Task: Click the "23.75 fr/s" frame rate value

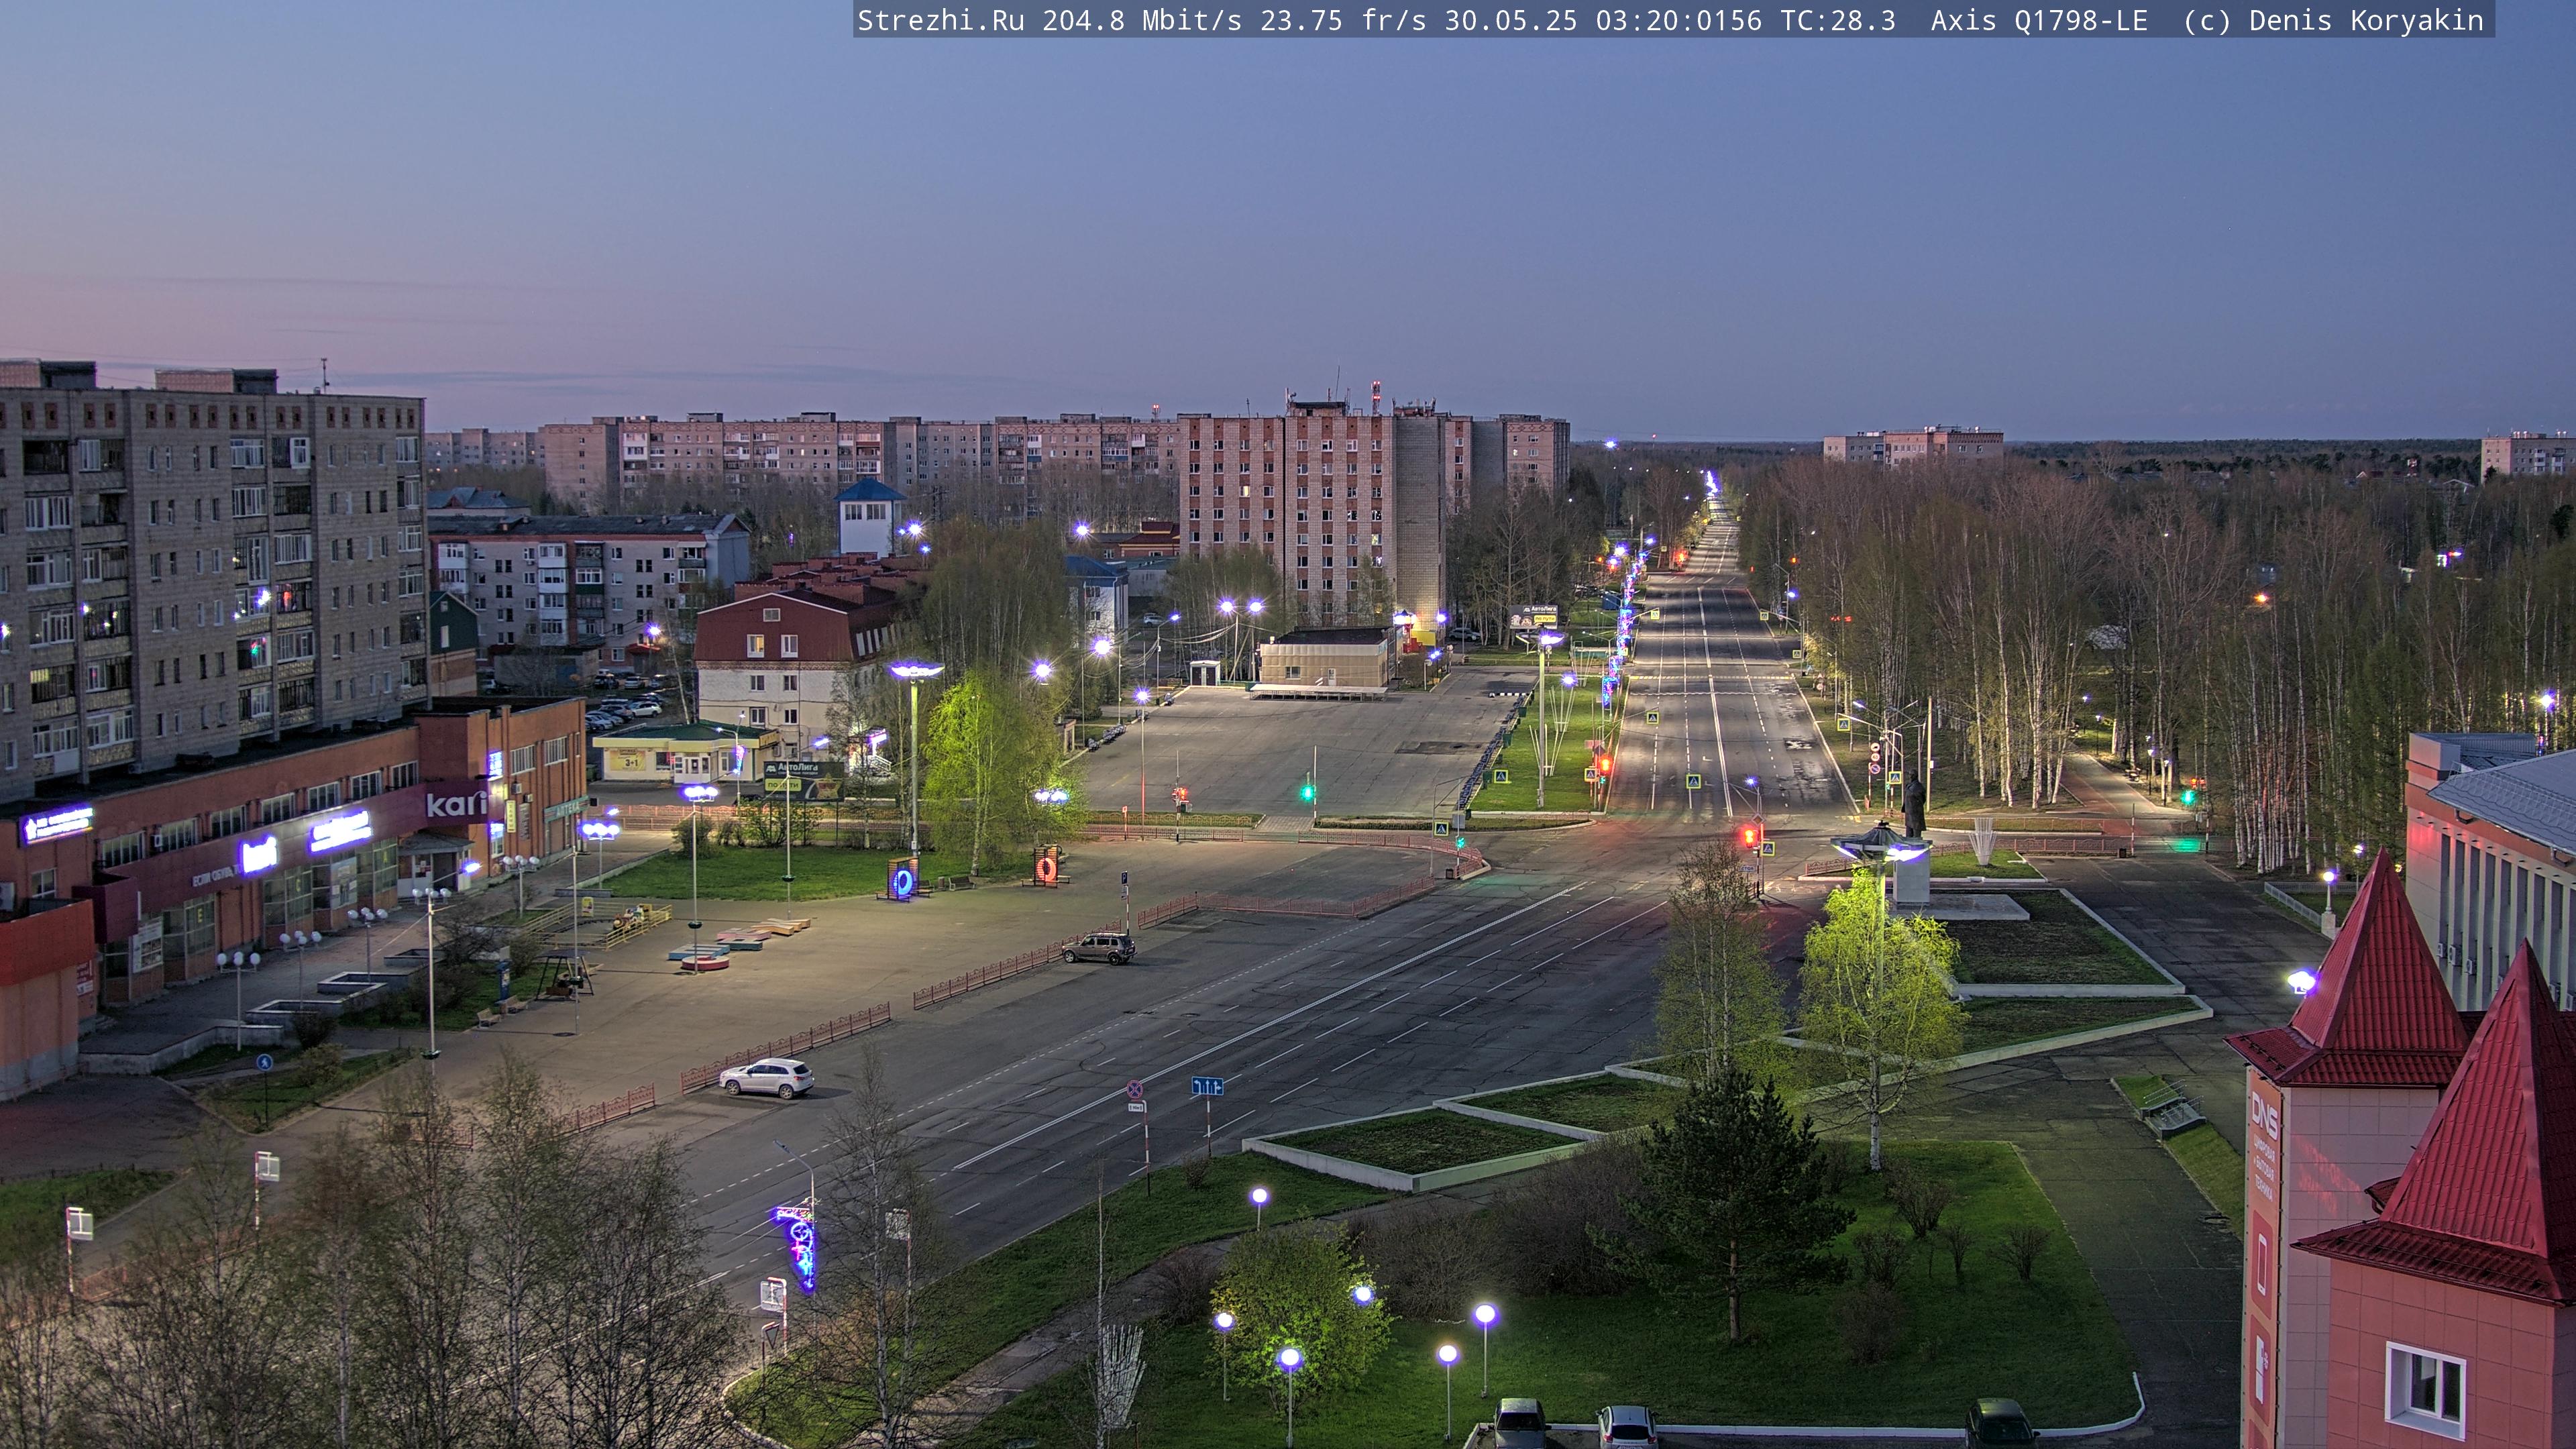Action: click(1343, 21)
